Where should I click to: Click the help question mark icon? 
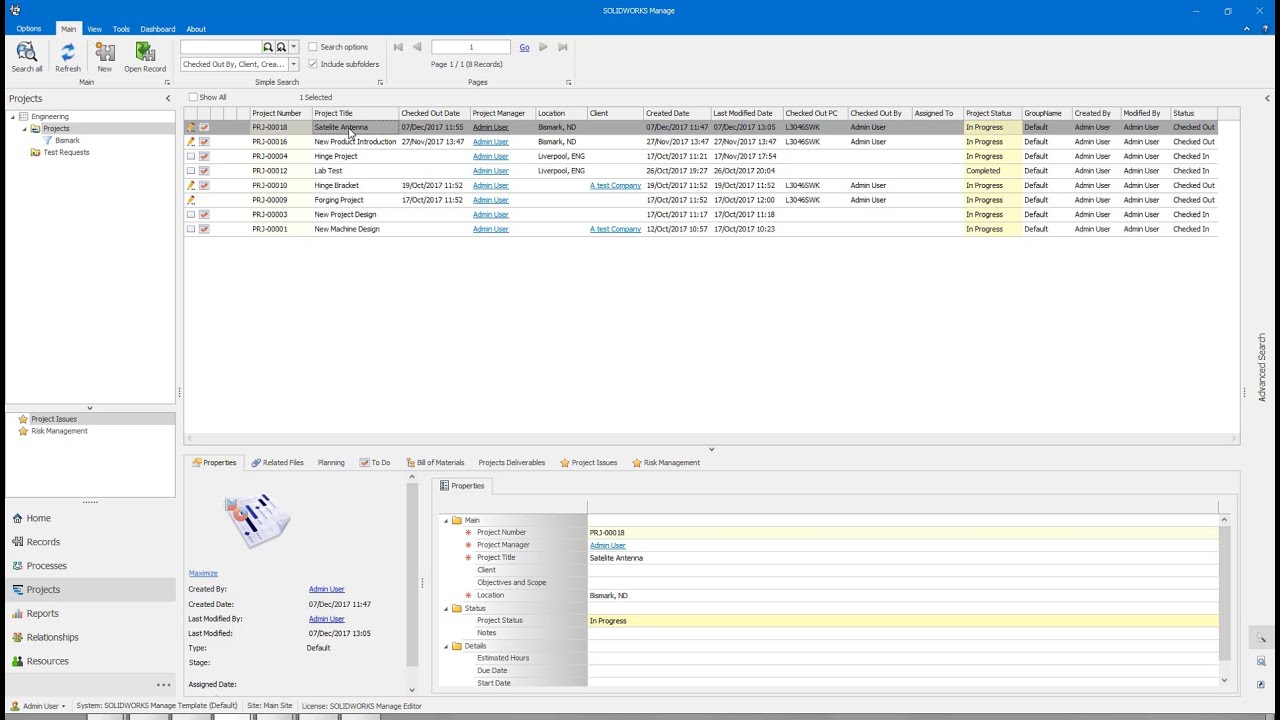[1265, 29]
